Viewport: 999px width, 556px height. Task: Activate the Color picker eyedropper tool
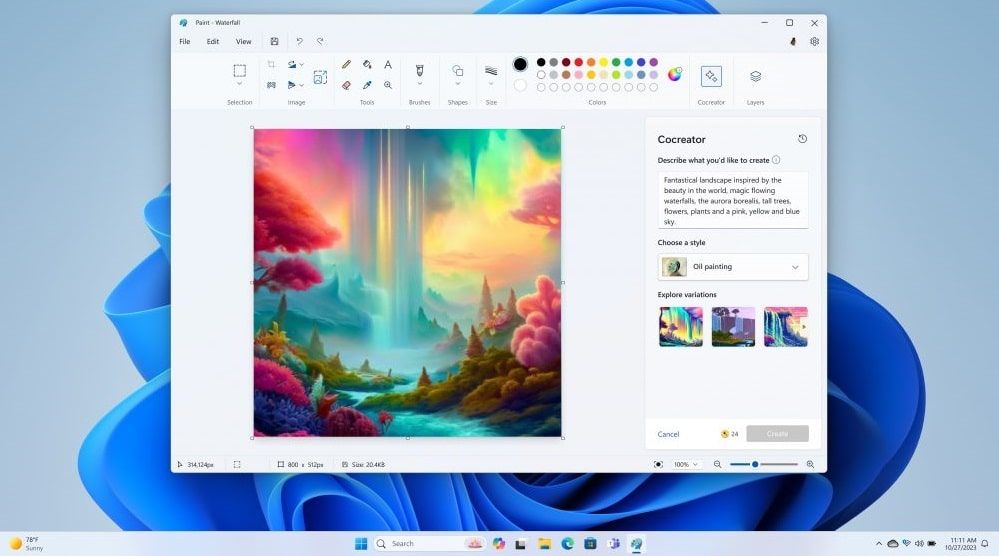(367, 86)
